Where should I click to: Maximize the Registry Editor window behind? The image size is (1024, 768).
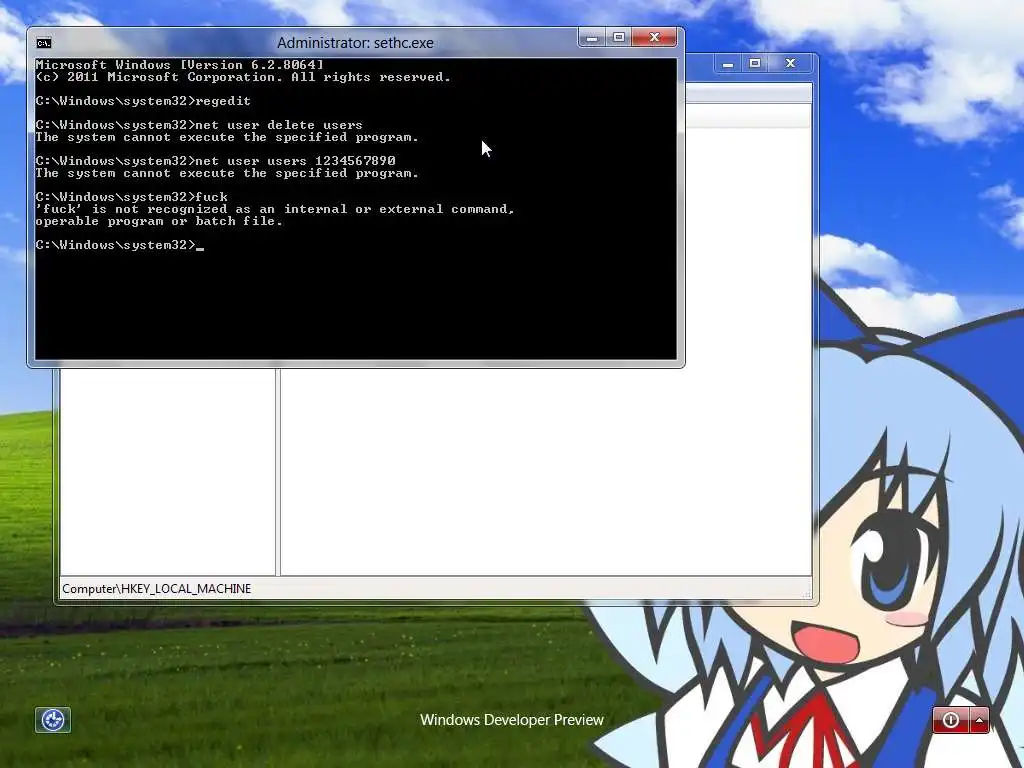[755, 64]
